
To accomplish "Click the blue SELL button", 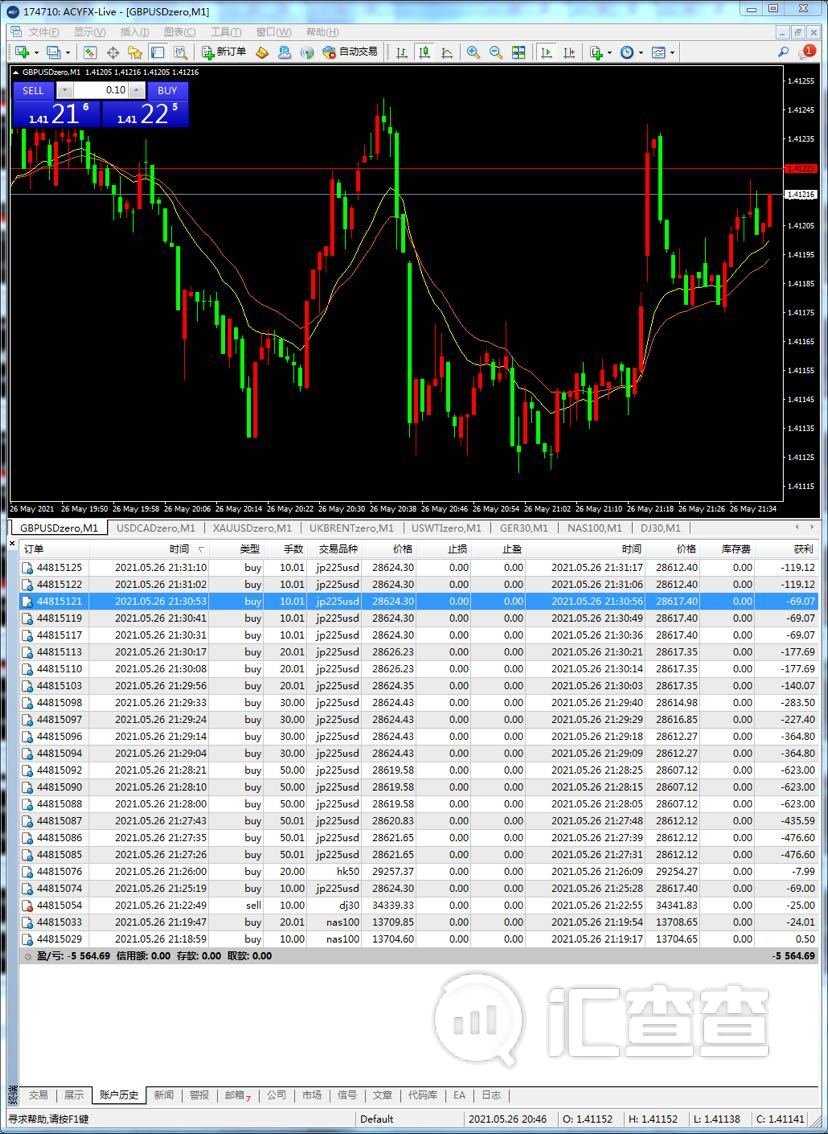I will 33,90.
